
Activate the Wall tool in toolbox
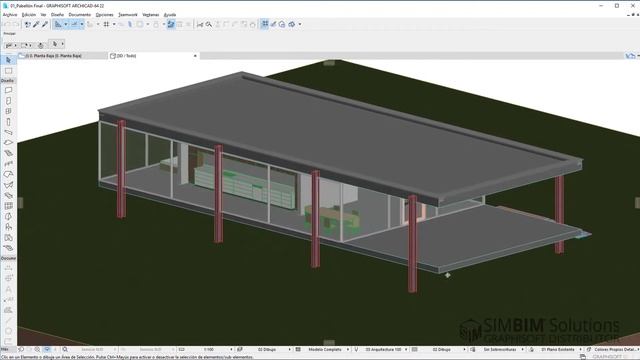coord(8,90)
